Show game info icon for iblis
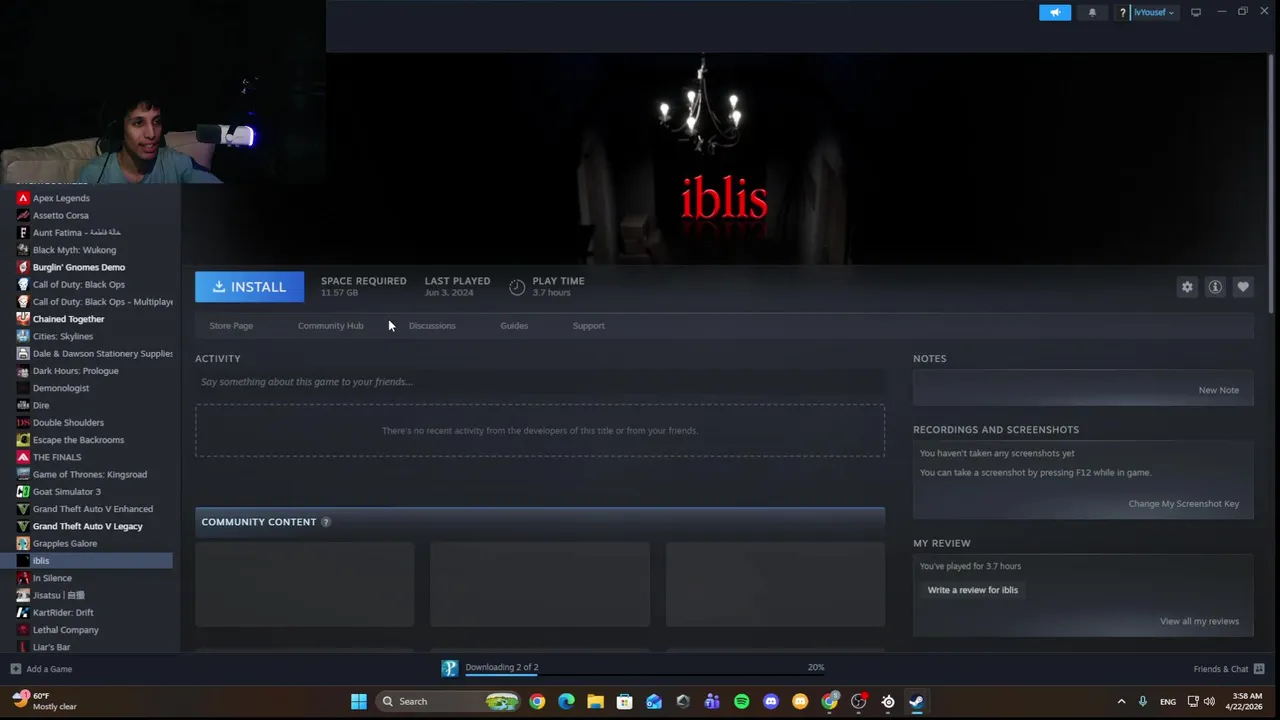Screen dimensions: 1280x720 pyautogui.click(x=1215, y=287)
